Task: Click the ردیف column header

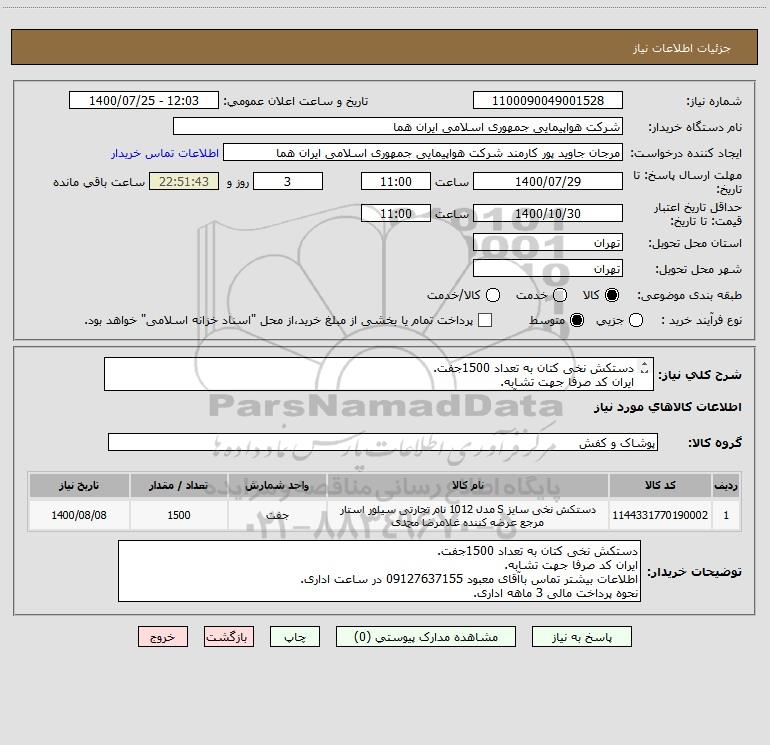Action: pos(726,485)
